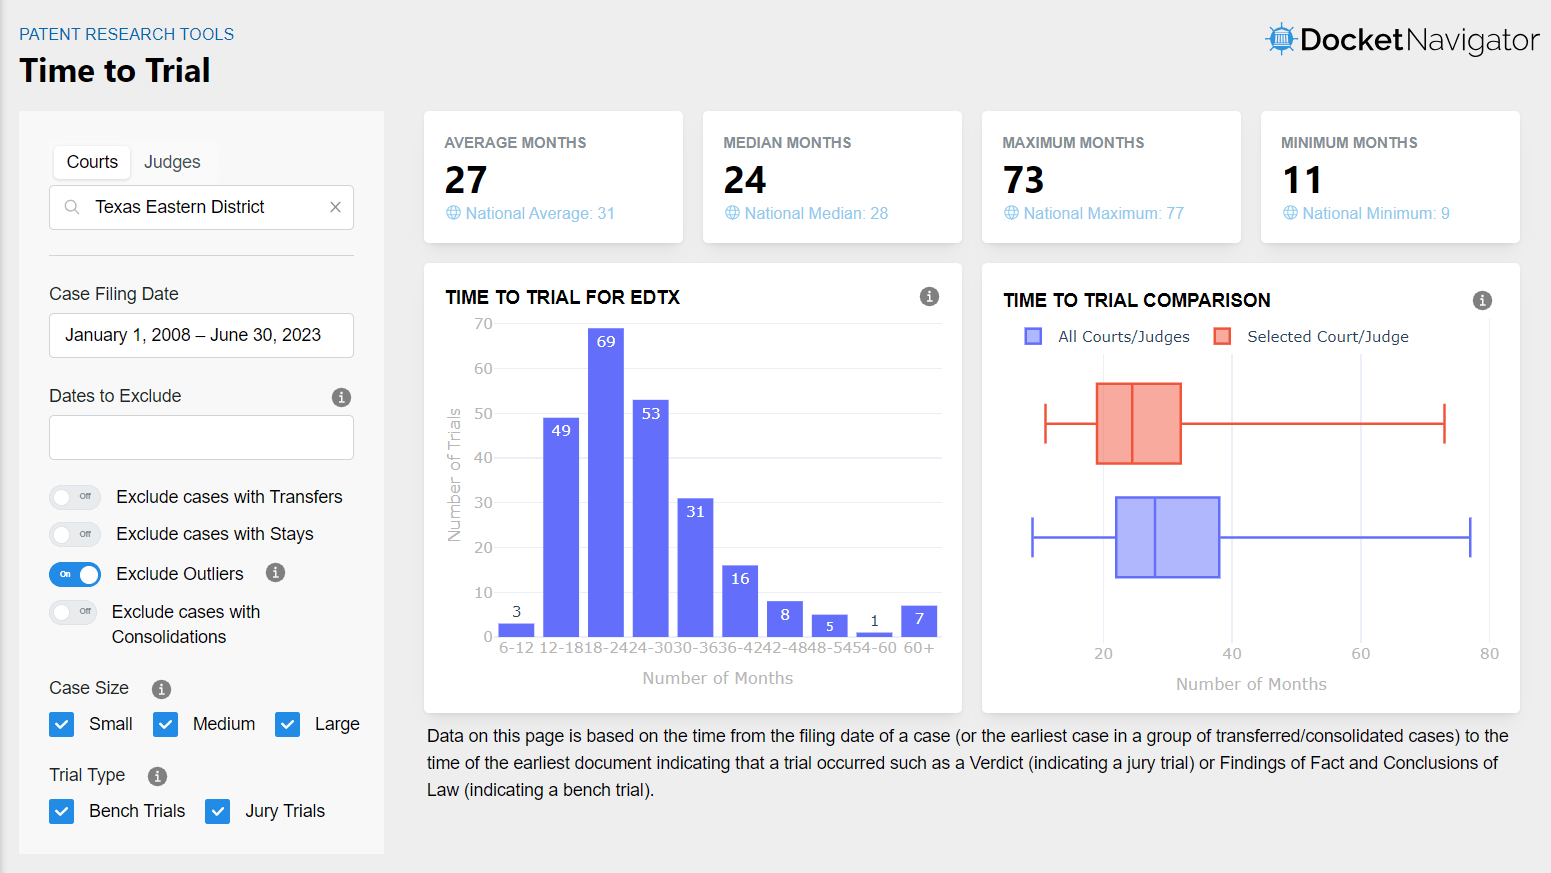Click the Time to Trial for EDTX info icon
The image size is (1551, 873).
point(929,296)
